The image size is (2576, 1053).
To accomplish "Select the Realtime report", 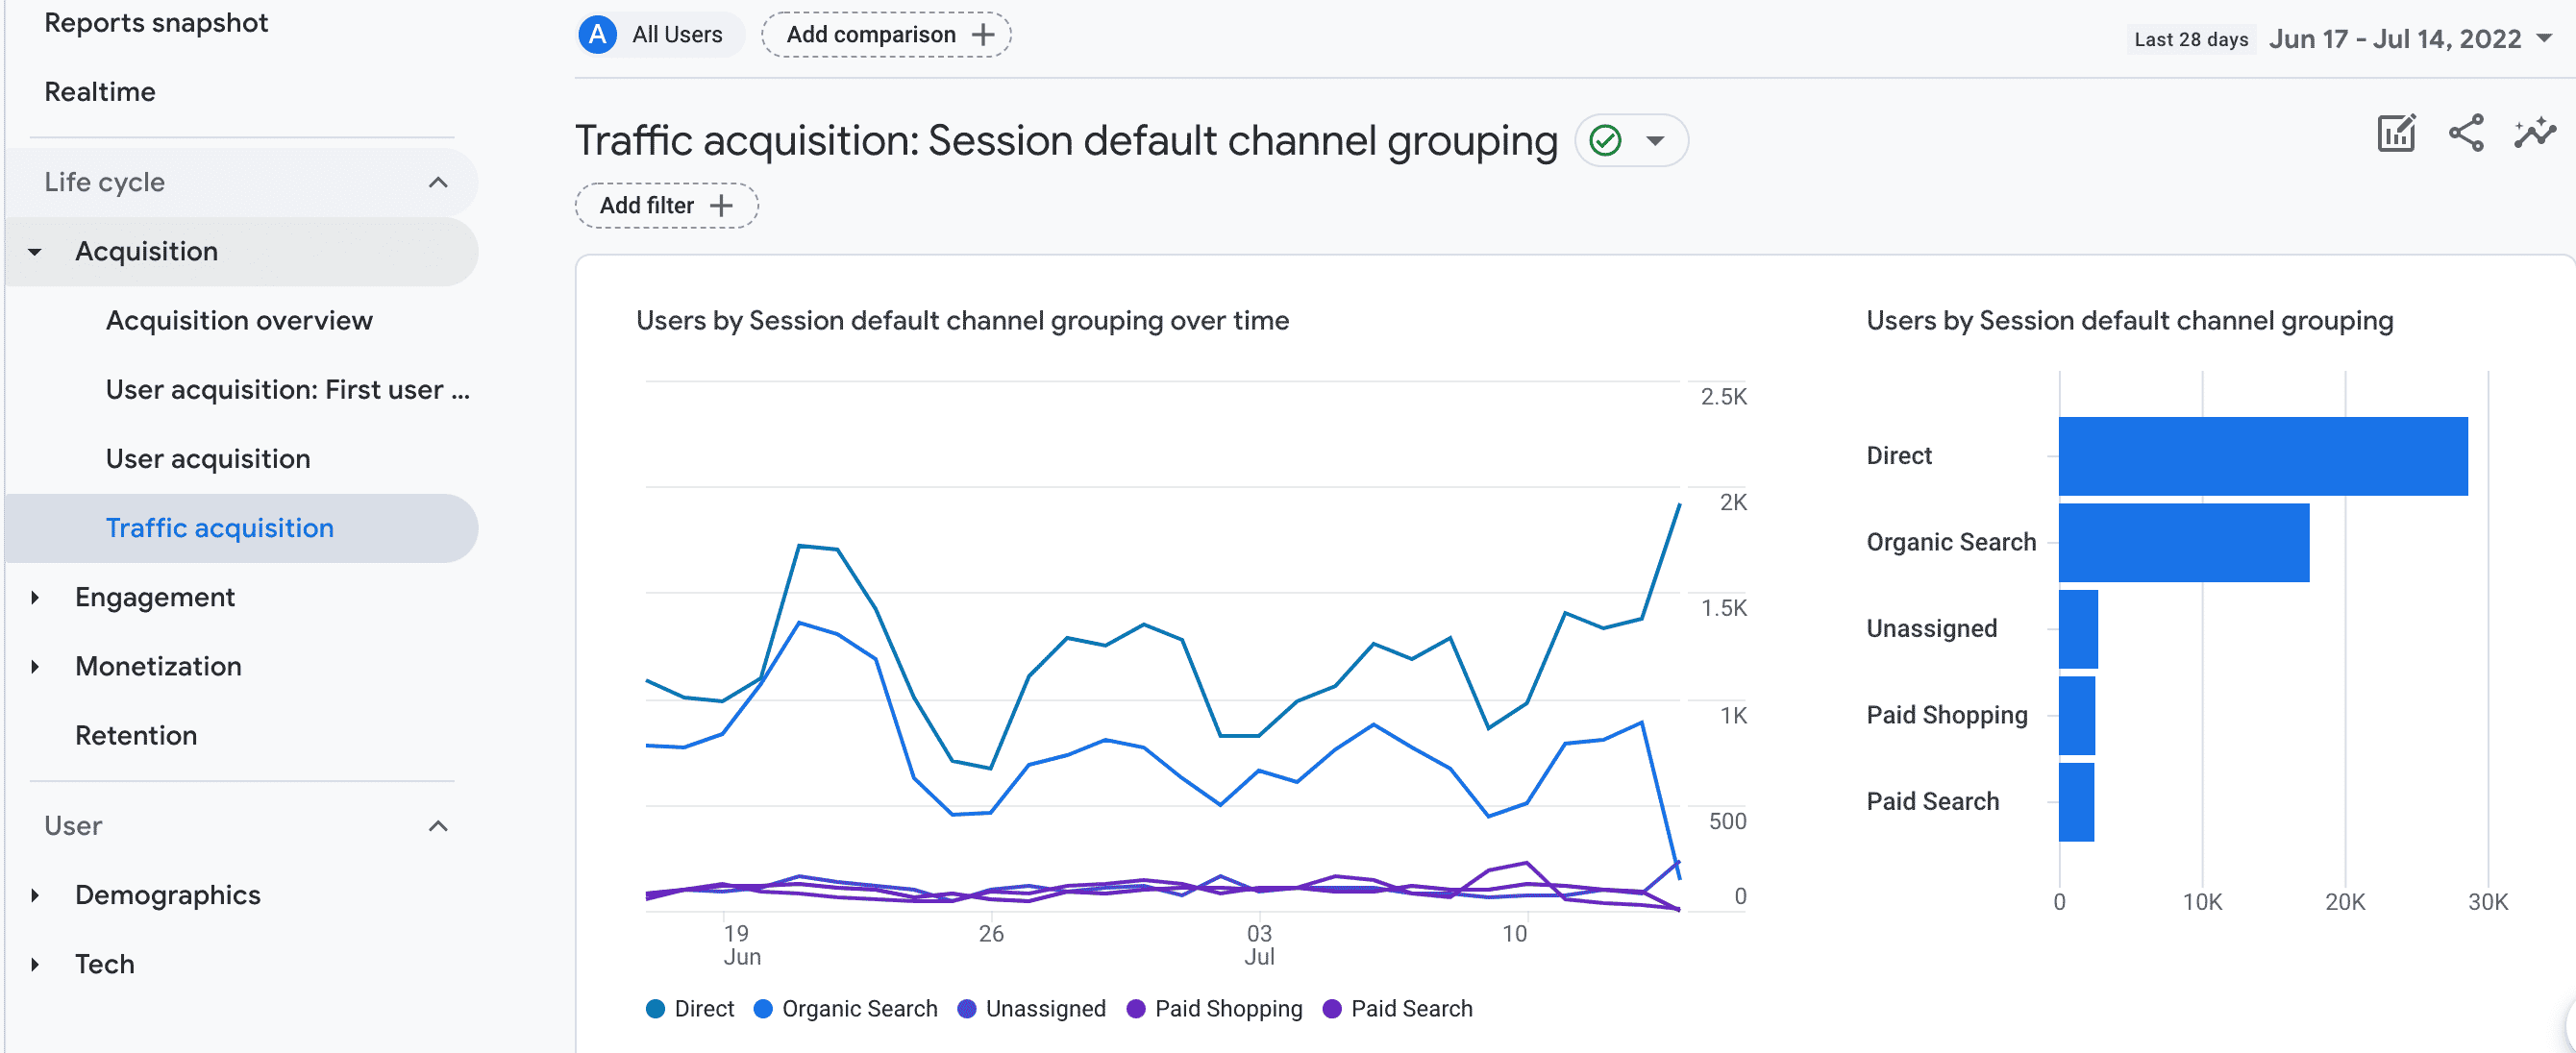I will [100, 92].
